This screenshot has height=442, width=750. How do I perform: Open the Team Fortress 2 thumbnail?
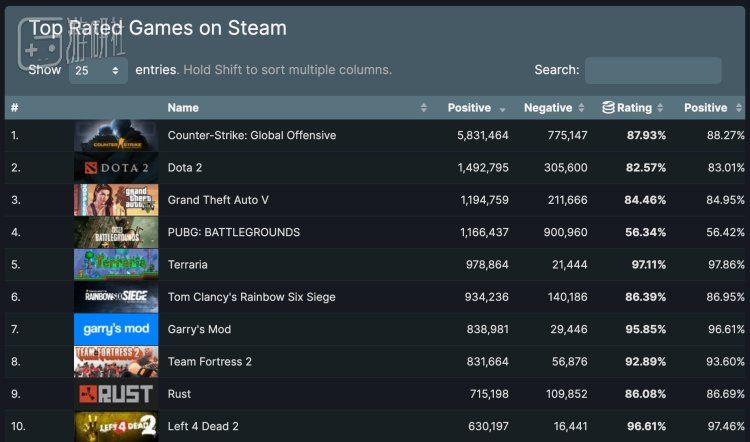116,362
